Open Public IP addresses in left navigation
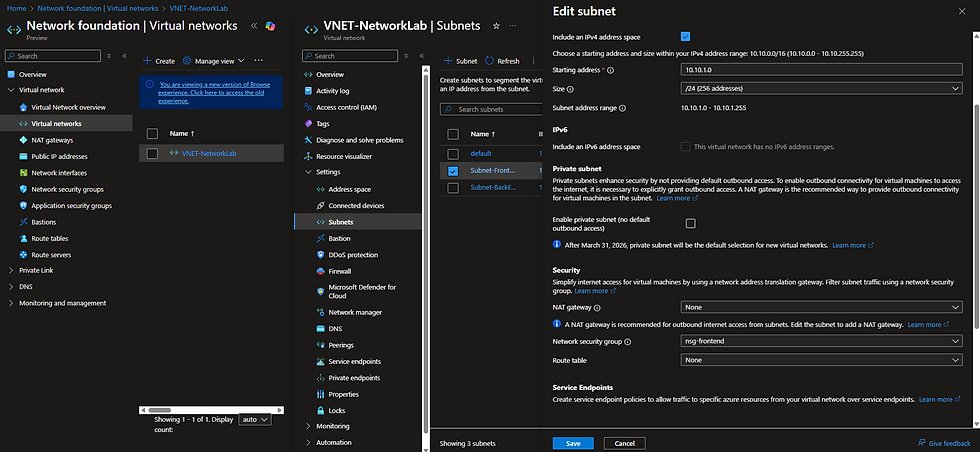Viewport: 980px width, 452px height. [x=59, y=156]
